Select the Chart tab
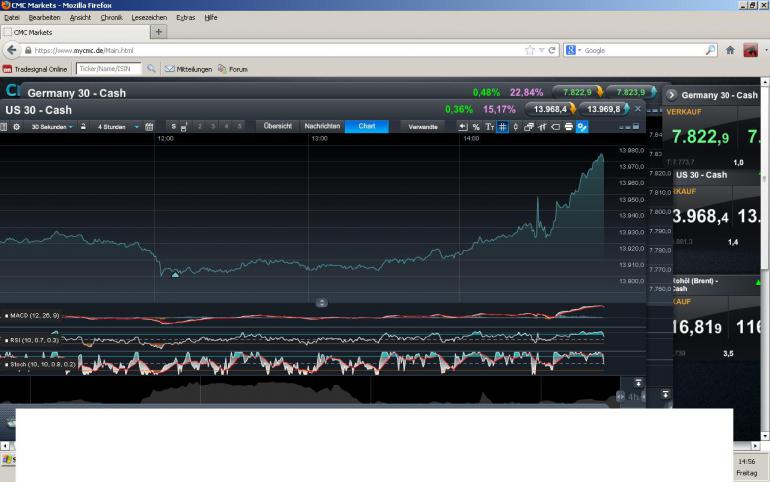770x482 pixels. pos(367,126)
